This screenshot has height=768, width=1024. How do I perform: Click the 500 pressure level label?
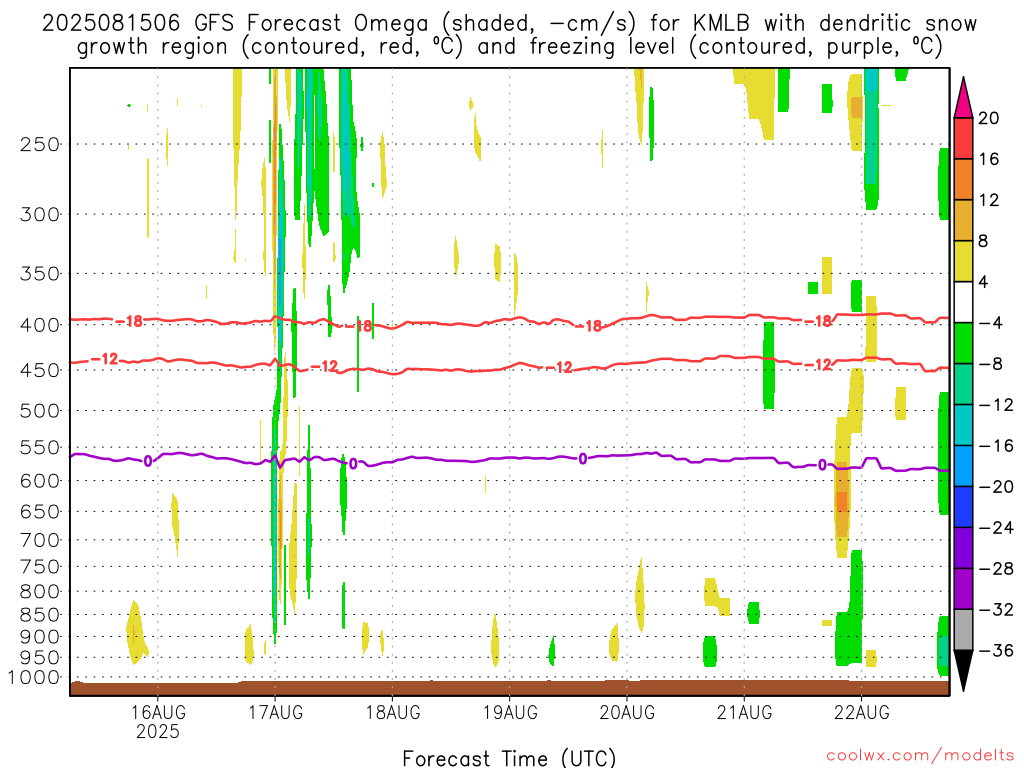pyautogui.click(x=40, y=411)
